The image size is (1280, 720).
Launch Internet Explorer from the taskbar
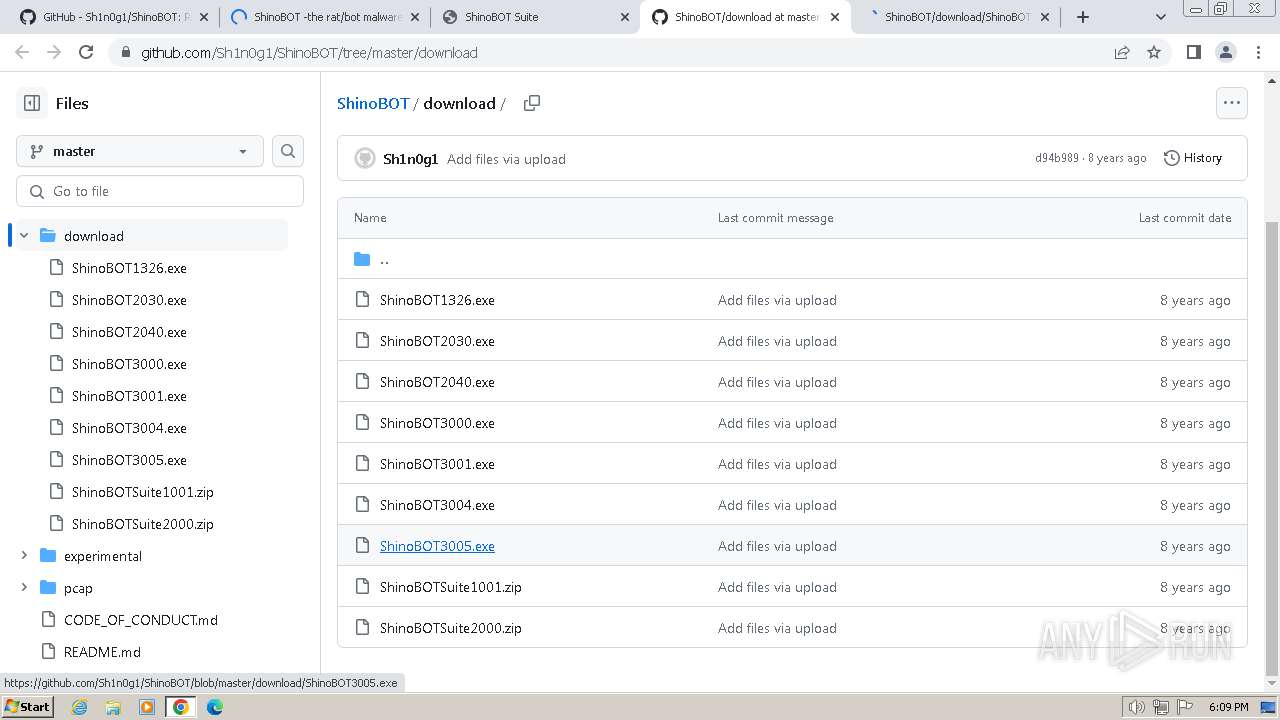pyautogui.click(x=80, y=707)
